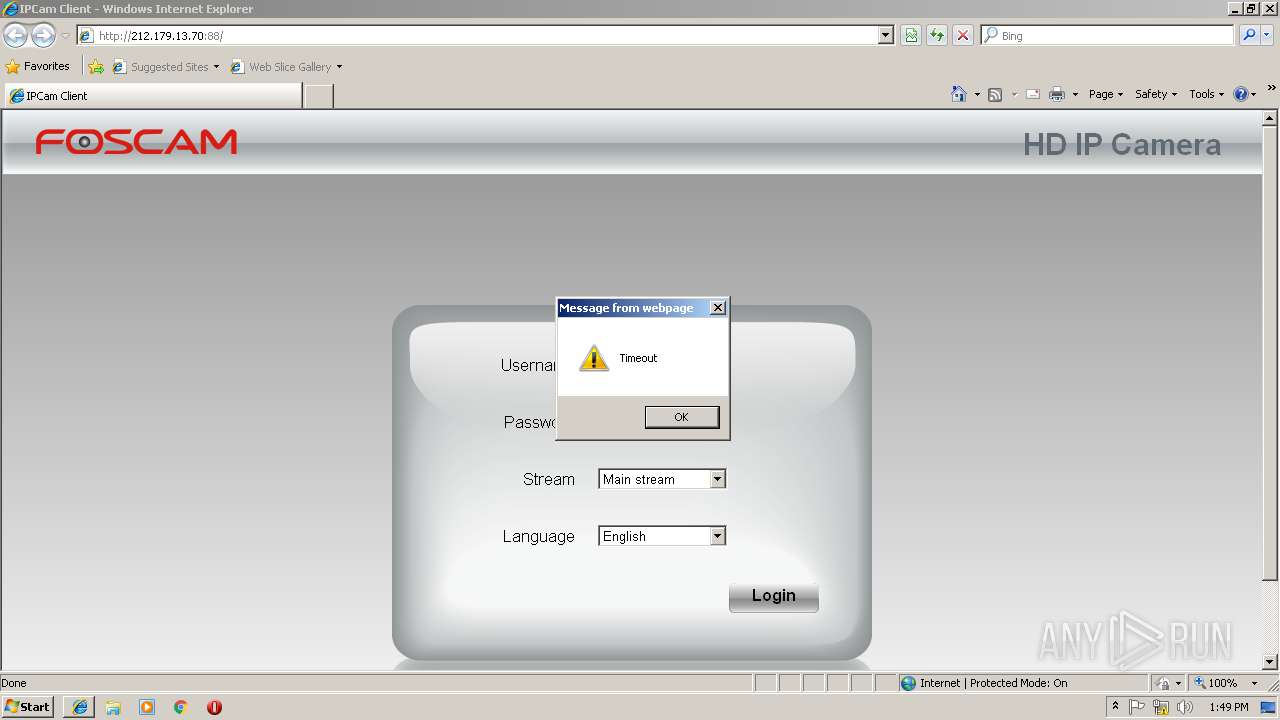The width and height of the screenshot is (1280, 720).
Task: Click the Add to Favorites Bar icon
Action: click(96, 67)
